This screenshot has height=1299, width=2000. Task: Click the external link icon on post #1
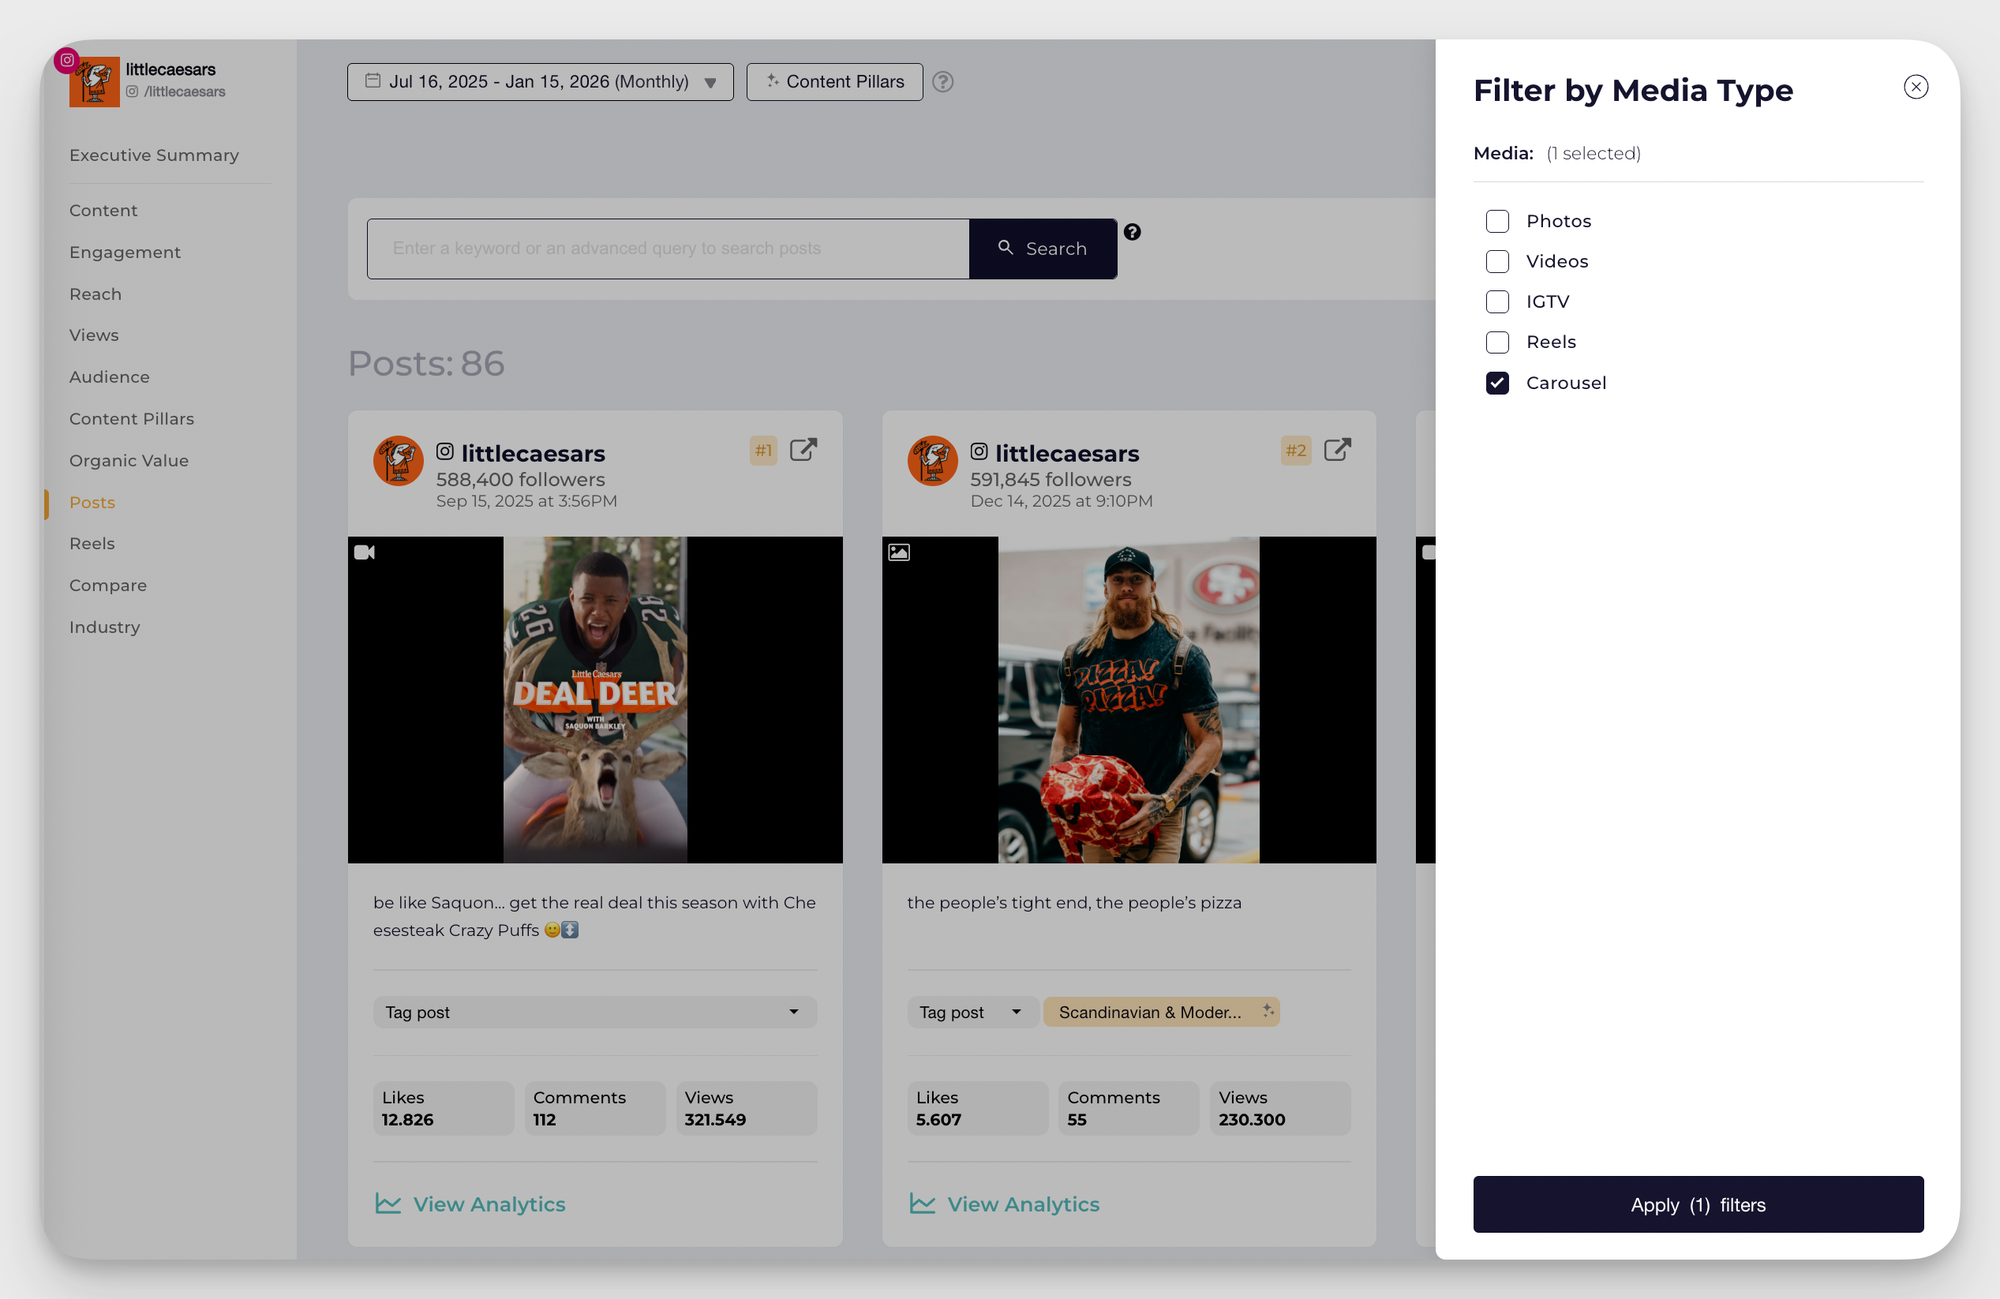803,450
